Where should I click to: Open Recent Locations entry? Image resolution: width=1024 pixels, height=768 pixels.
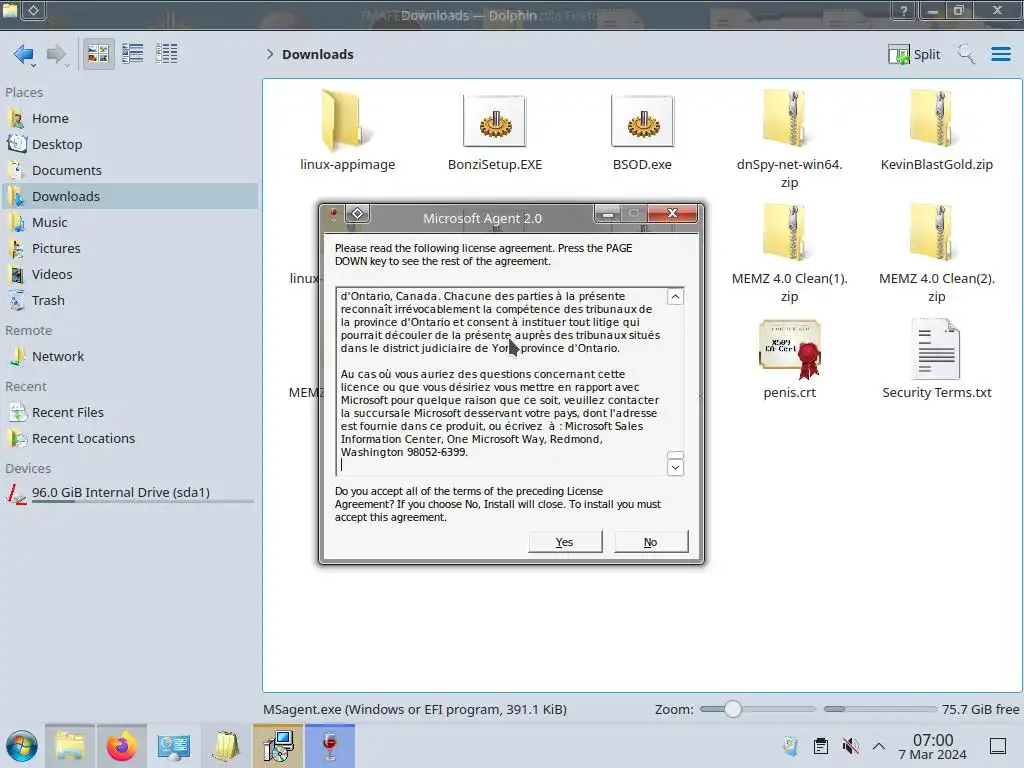(x=130, y=438)
